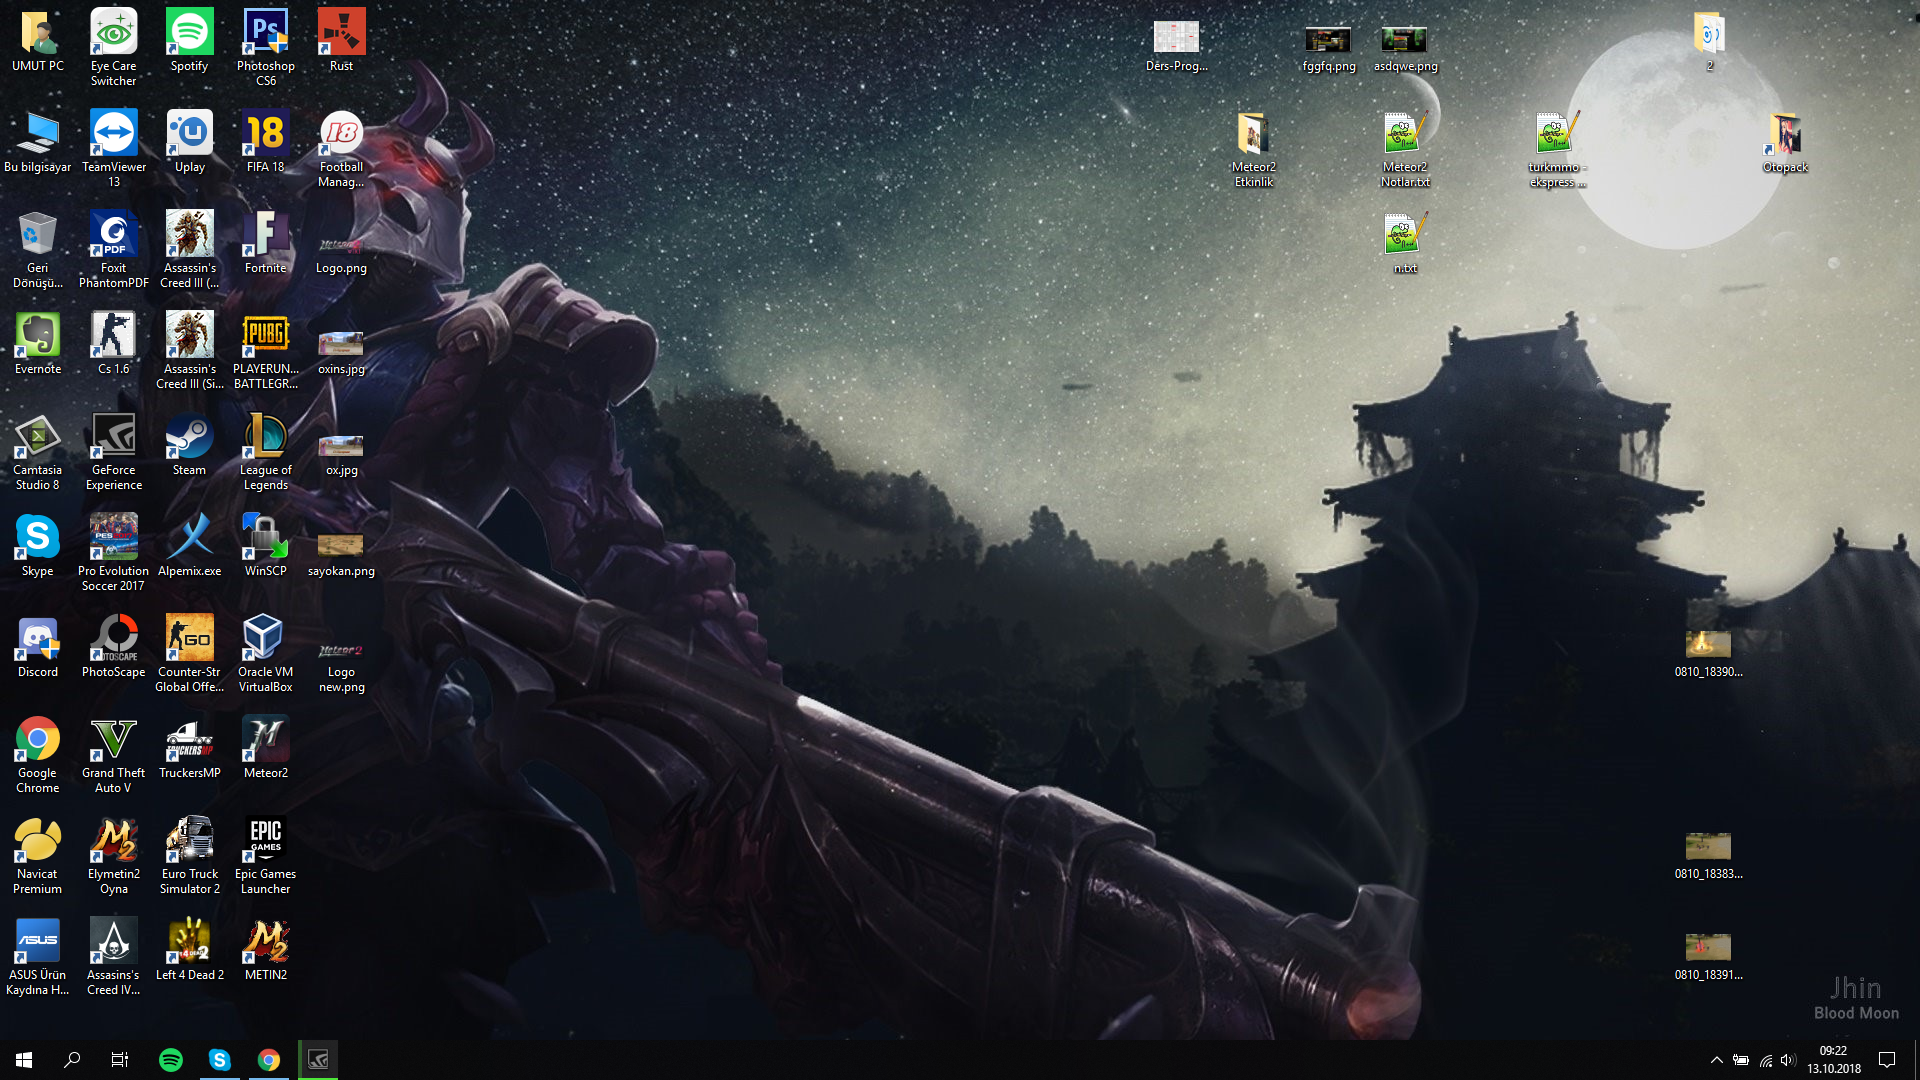Launch TruckersMP shortcut
Image resolution: width=1920 pixels, height=1080 pixels.
coord(189,747)
